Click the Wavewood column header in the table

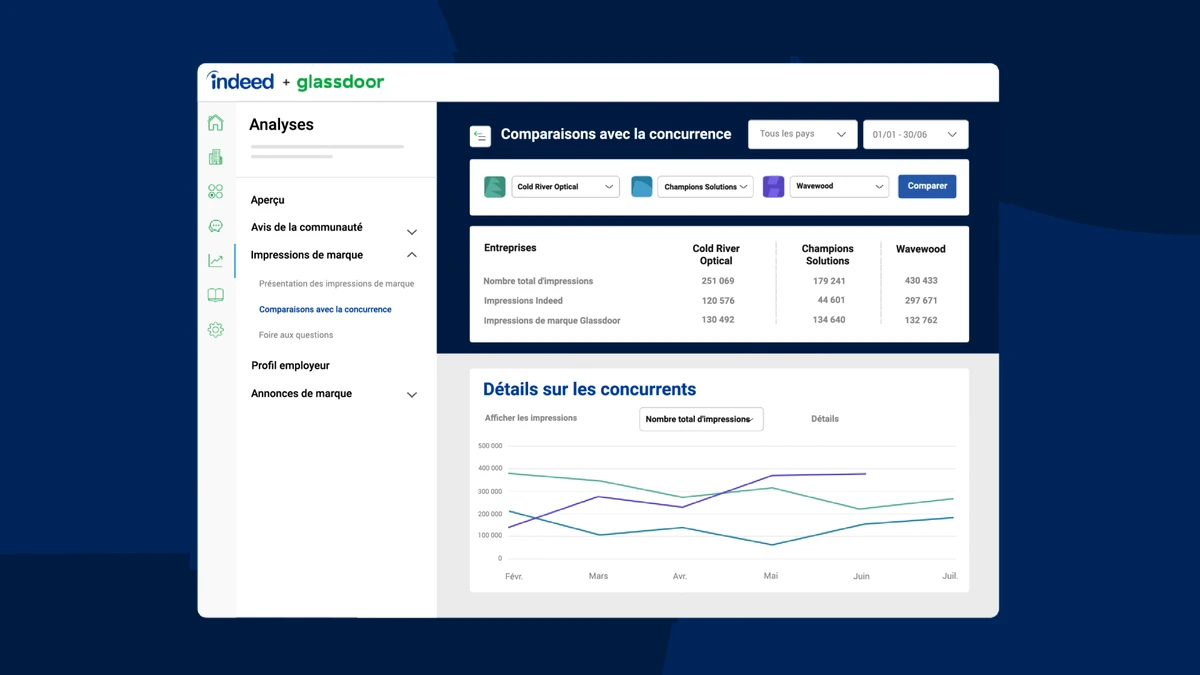pos(921,249)
